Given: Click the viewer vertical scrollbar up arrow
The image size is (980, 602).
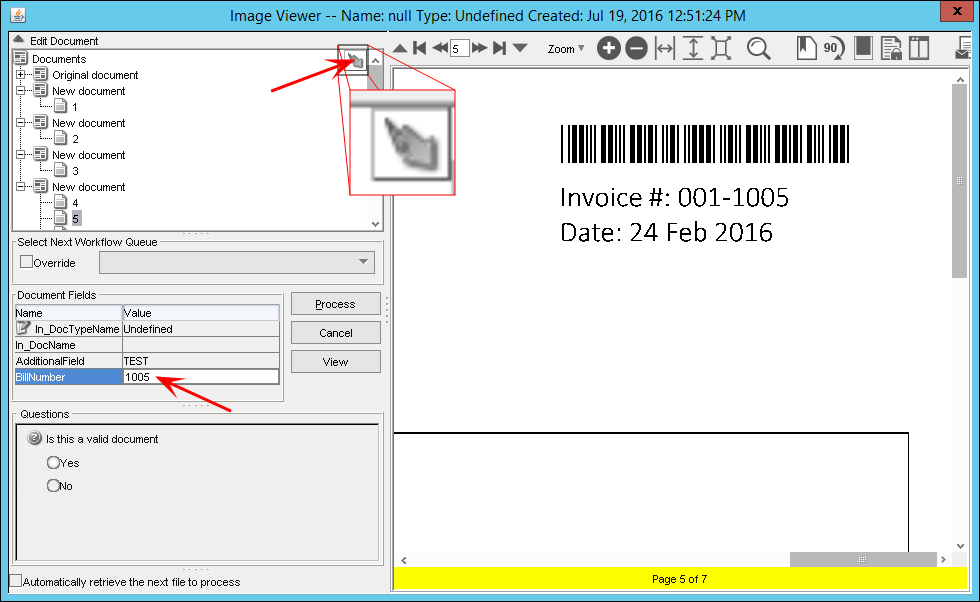Looking at the screenshot, I should (x=960, y=79).
